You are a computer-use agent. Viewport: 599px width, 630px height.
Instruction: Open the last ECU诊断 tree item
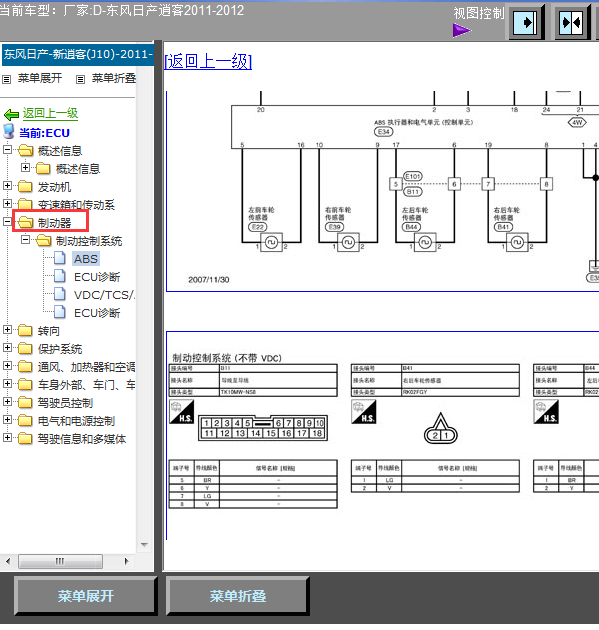pos(97,313)
